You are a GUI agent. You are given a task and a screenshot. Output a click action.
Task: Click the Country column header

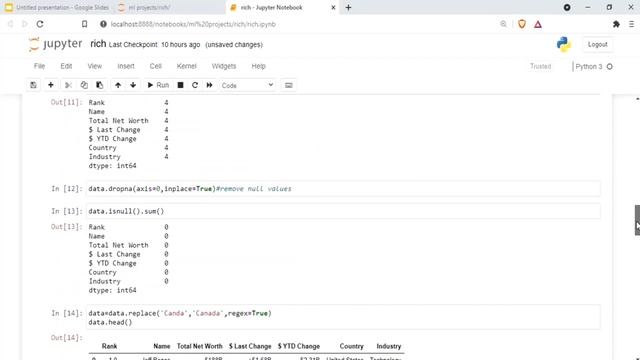point(351,346)
